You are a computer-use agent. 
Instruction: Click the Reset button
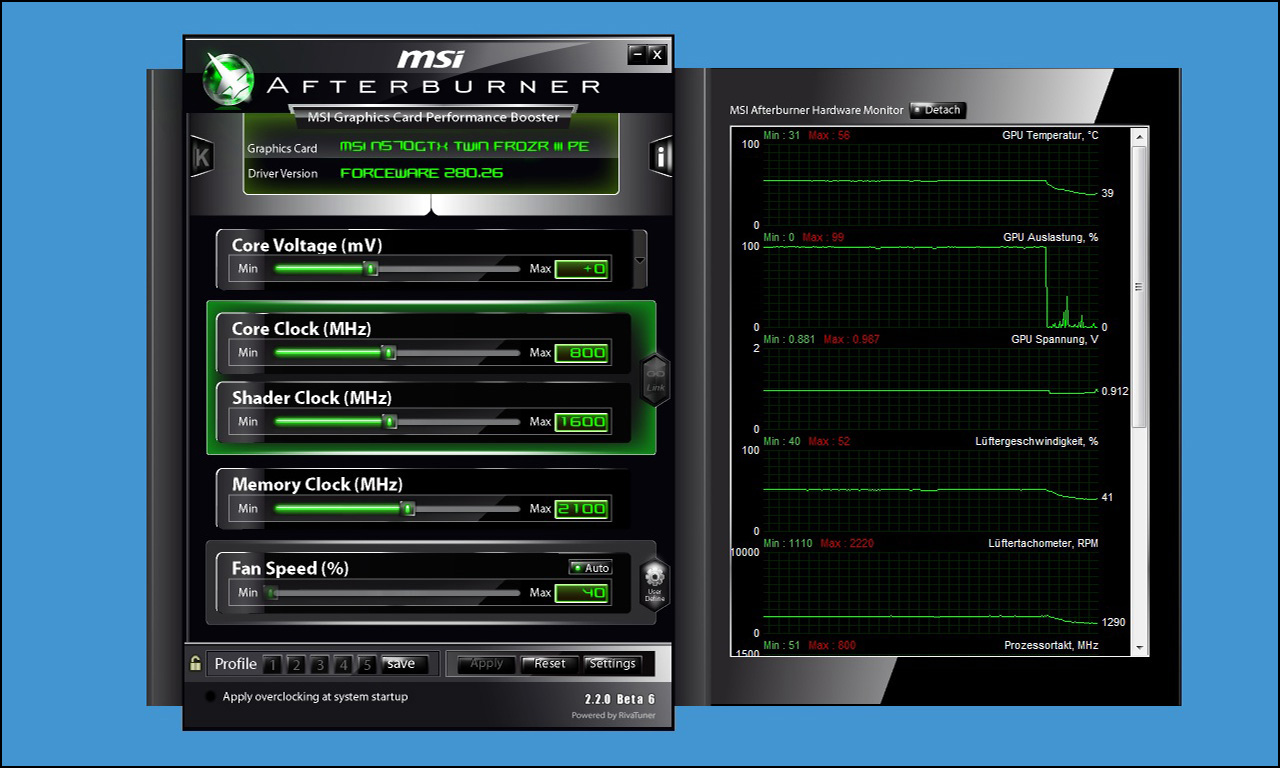point(550,664)
